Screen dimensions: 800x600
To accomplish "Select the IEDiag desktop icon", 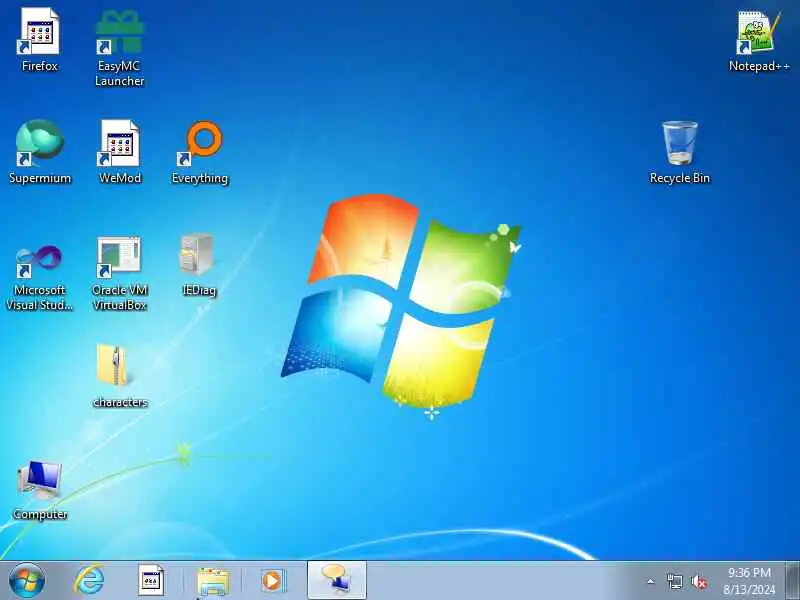I will pyautogui.click(x=199, y=264).
